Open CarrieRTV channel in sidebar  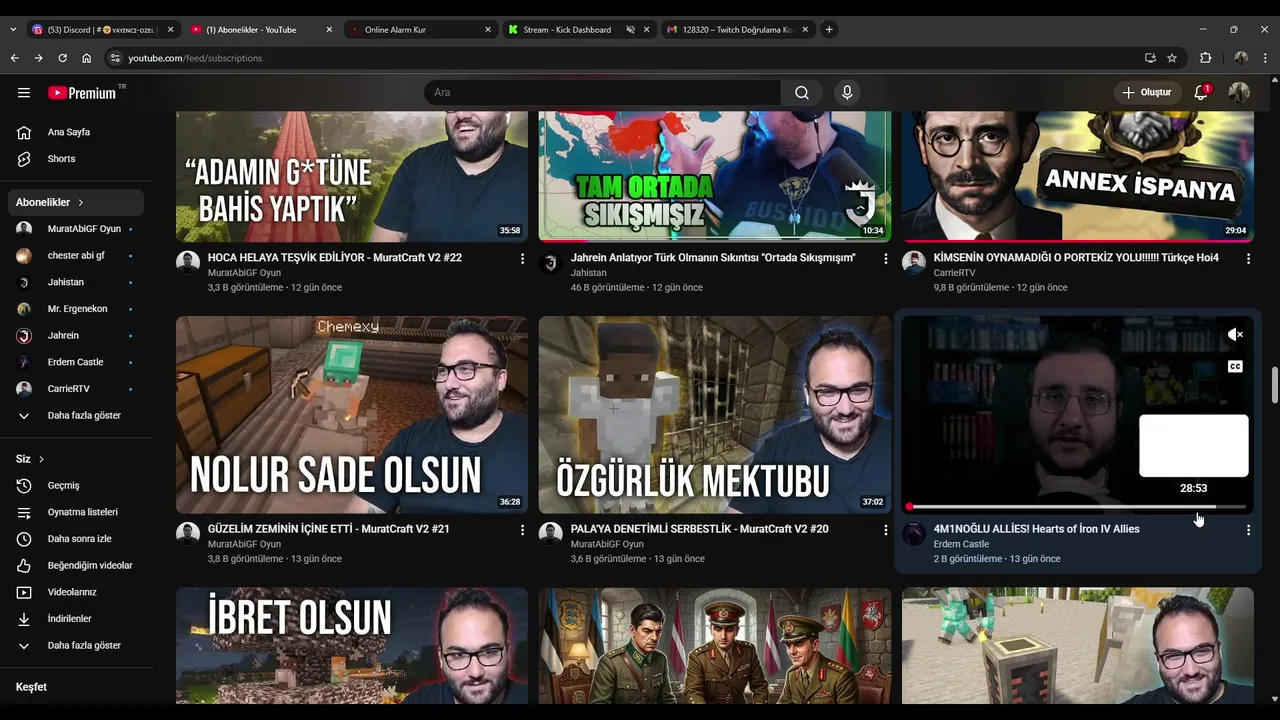tap(78, 389)
